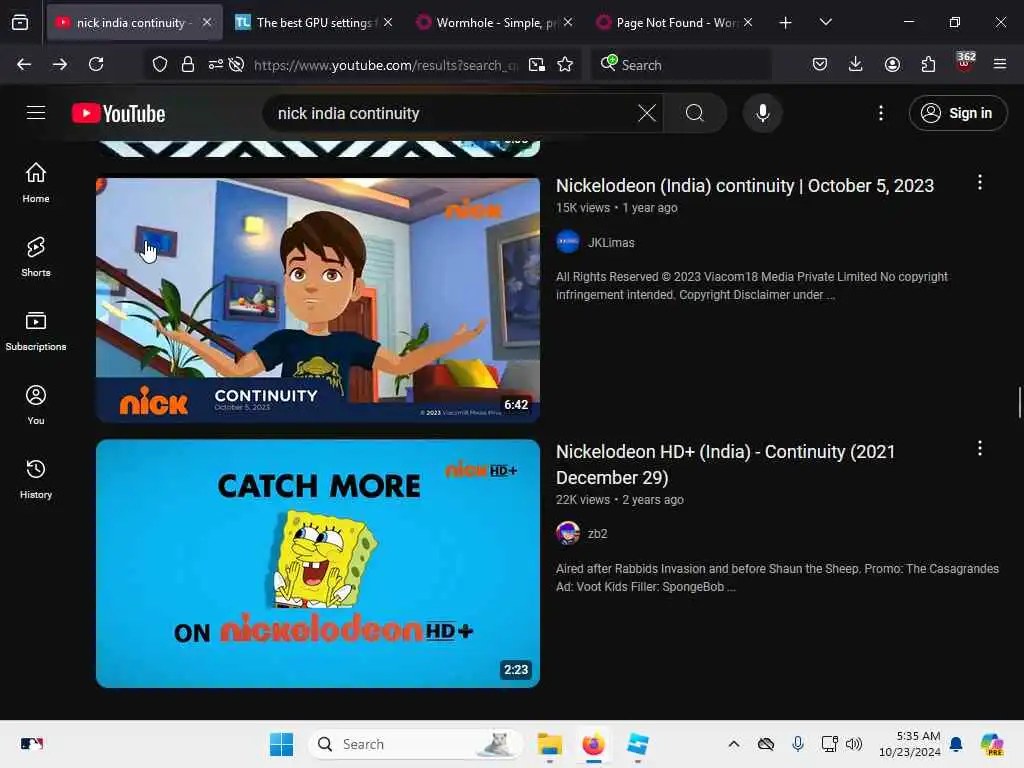
Task: Open the Firefox account icon
Action: (892, 64)
